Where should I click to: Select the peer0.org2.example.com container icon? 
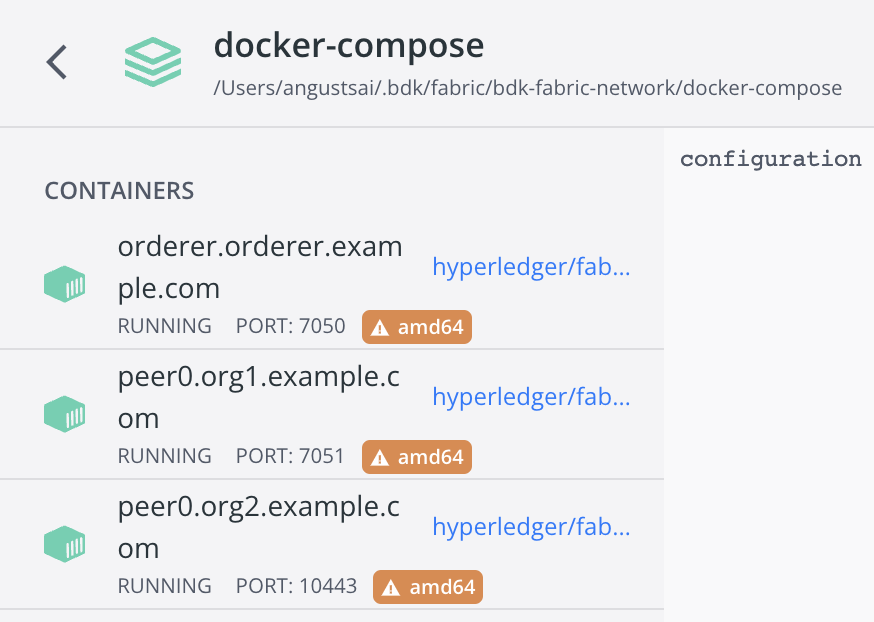coord(64,544)
